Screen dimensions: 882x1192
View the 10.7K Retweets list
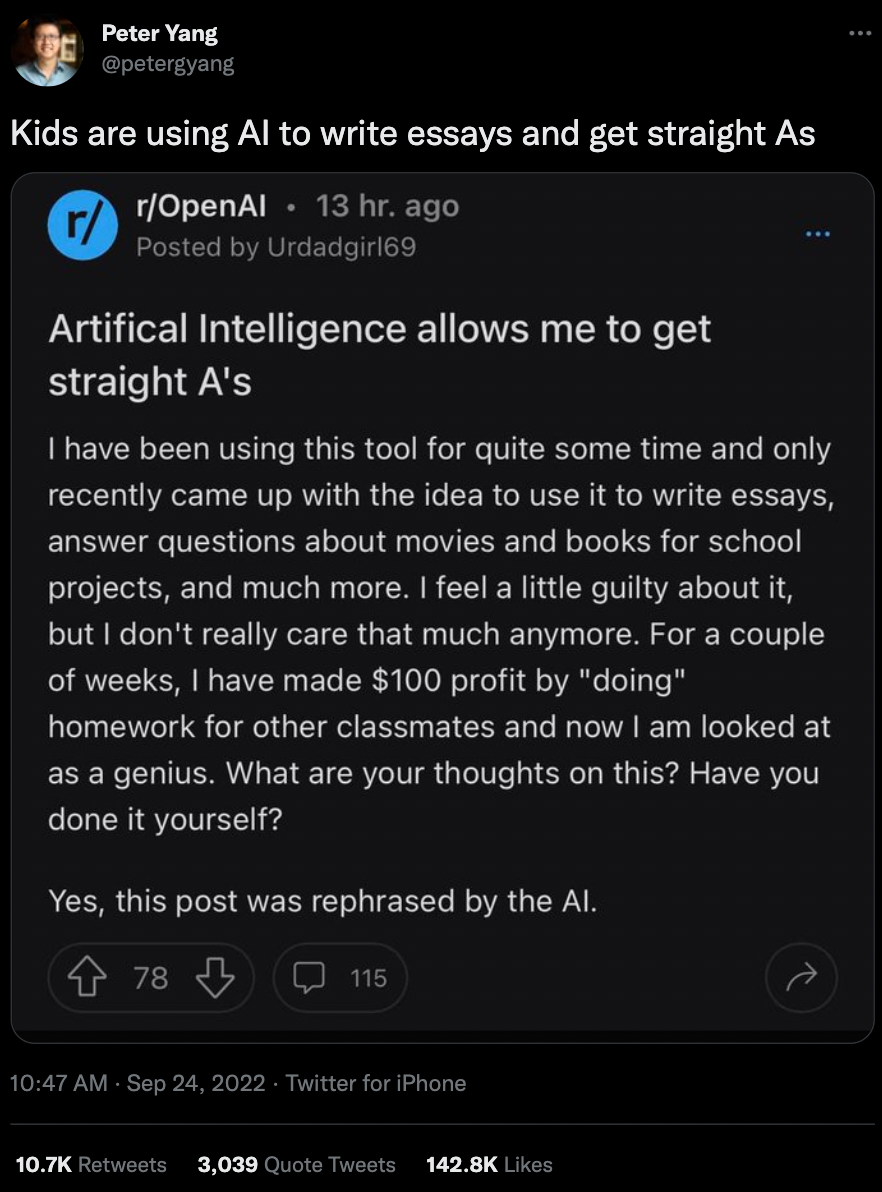click(x=91, y=1164)
